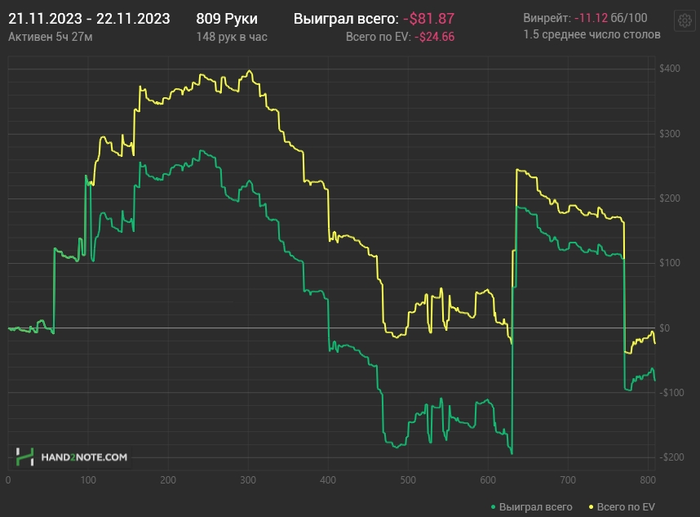Click the $0 y-axis label
Image resolution: width=700 pixels, height=517 pixels.
pyautogui.click(x=677, y=328)
